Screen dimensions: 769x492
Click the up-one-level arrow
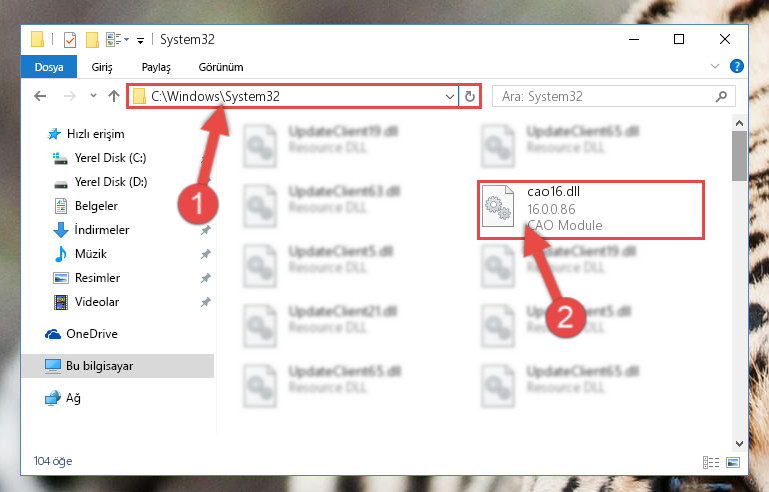pyautogui.click(x=114, y=96)
